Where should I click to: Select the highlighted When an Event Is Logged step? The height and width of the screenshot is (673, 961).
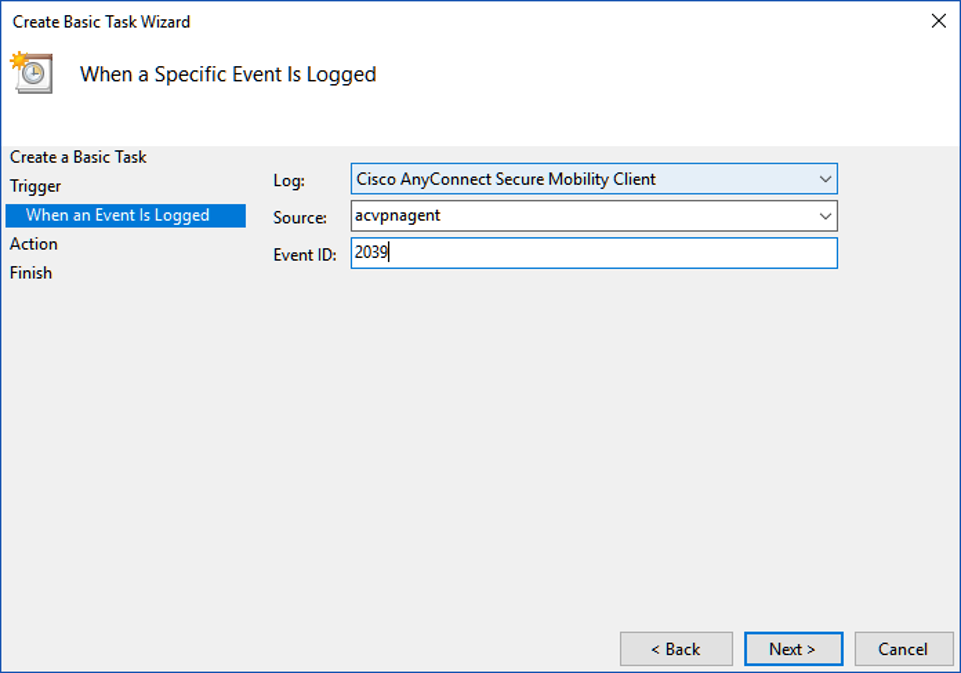[118, 215]
